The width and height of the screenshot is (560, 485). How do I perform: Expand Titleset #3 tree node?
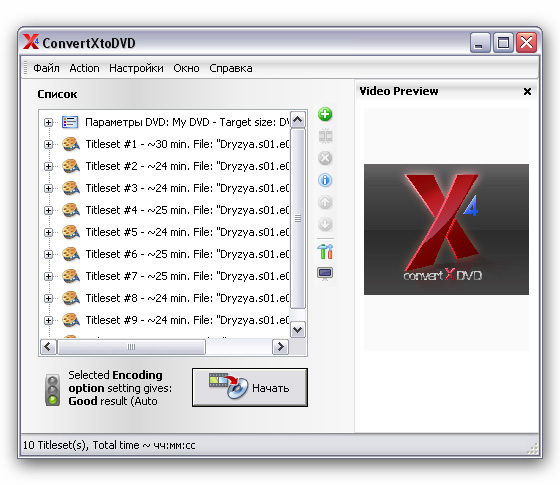[x=49, y=188]
